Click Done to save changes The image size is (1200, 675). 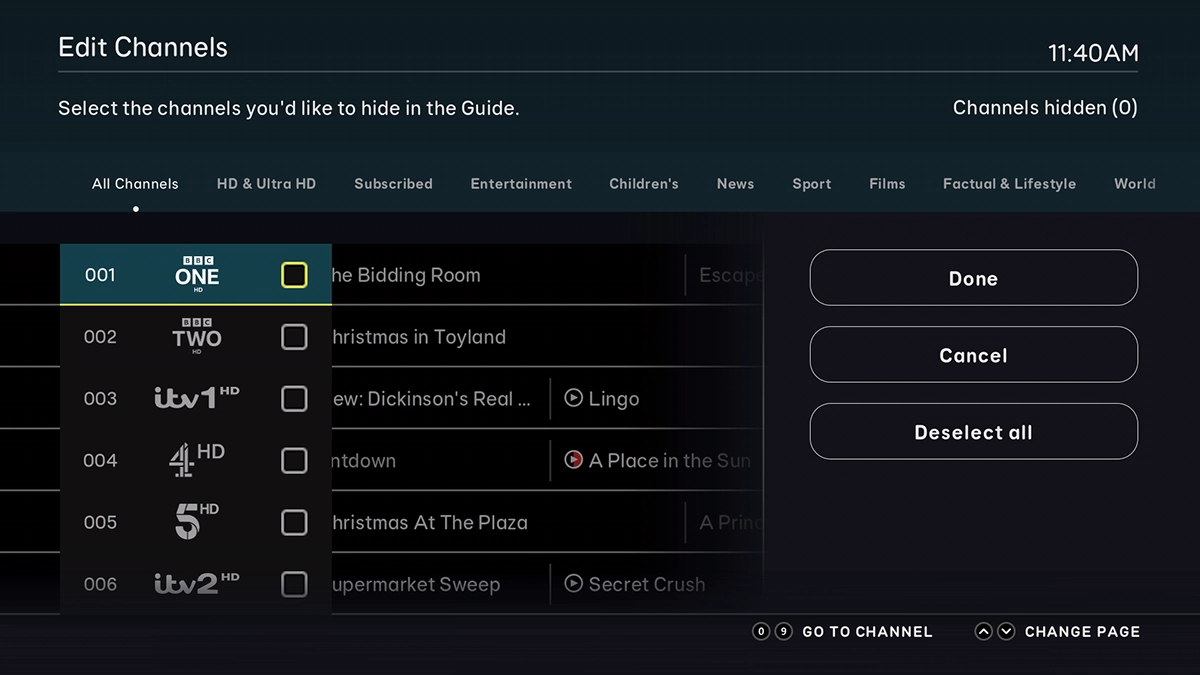pos(972,278)
